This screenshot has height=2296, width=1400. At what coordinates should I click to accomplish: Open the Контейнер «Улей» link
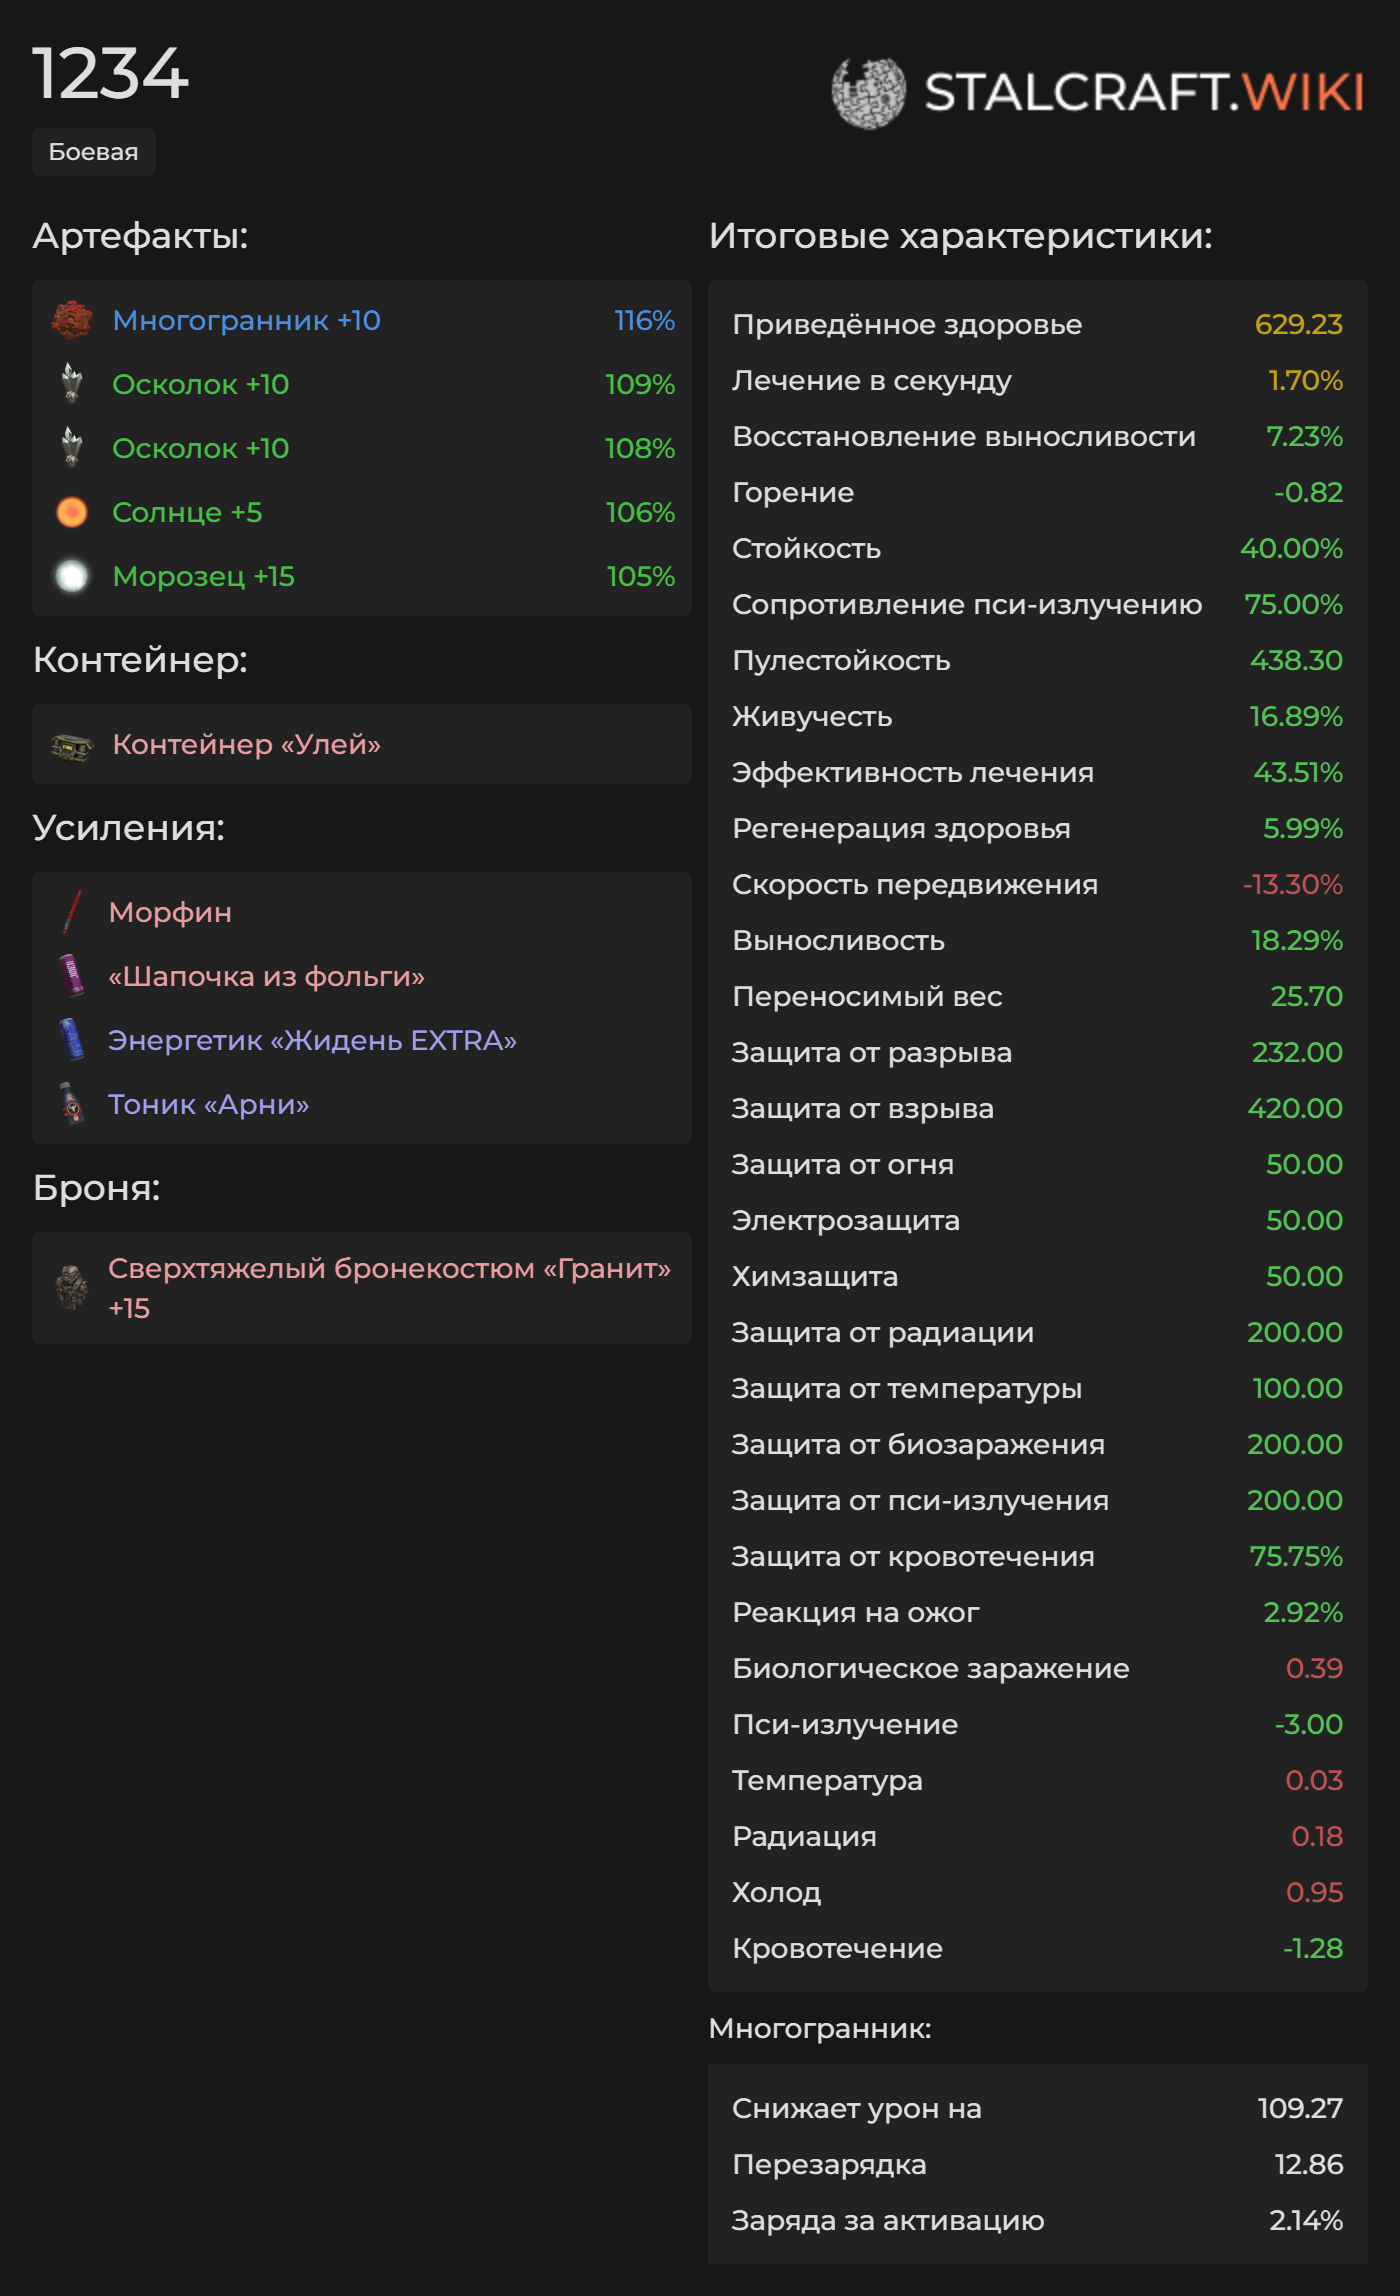[247, 744]
